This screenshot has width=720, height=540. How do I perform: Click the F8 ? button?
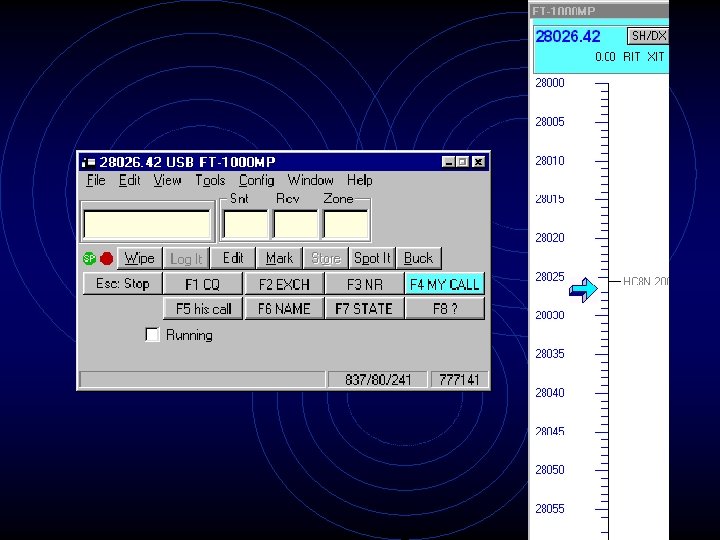click(444, 308)
